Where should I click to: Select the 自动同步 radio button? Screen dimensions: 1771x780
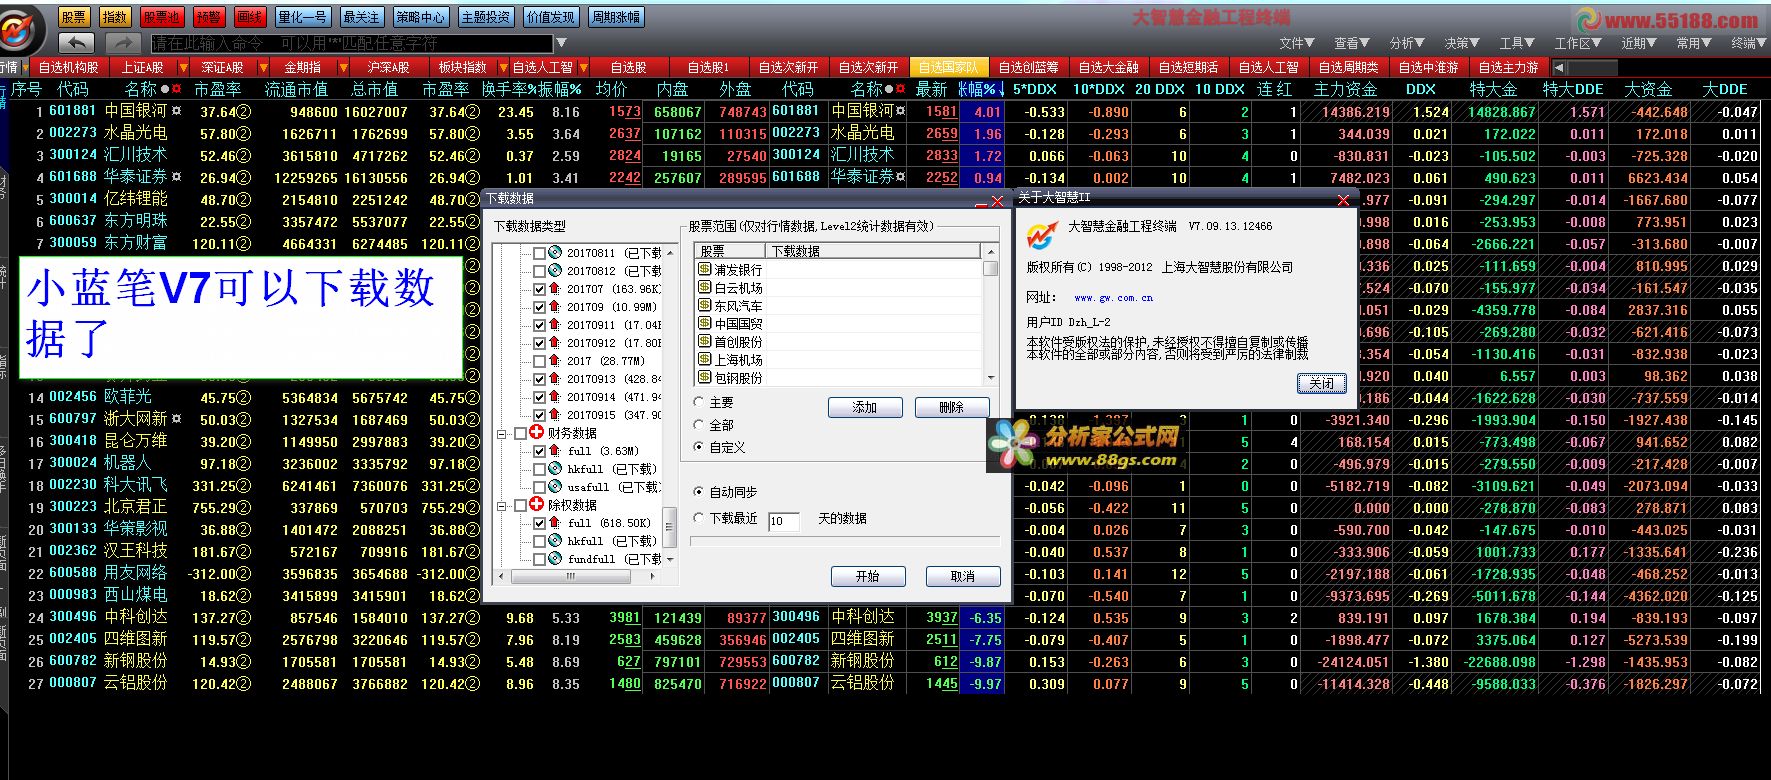point(699,492)
